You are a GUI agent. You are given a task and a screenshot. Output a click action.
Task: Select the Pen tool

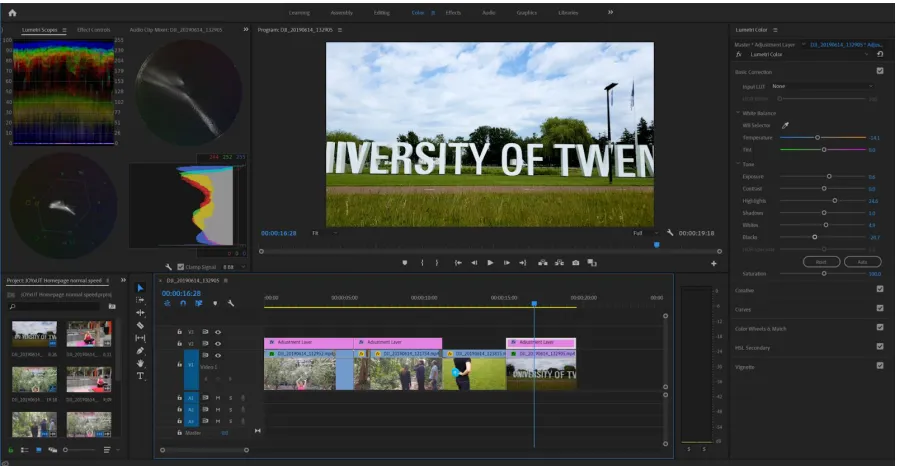[x=140, y=350]
